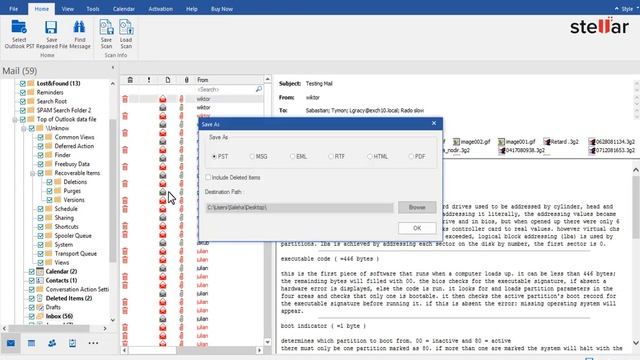Open the Help ribbon tab
640x360 pixels.
(x=191, y=9)
